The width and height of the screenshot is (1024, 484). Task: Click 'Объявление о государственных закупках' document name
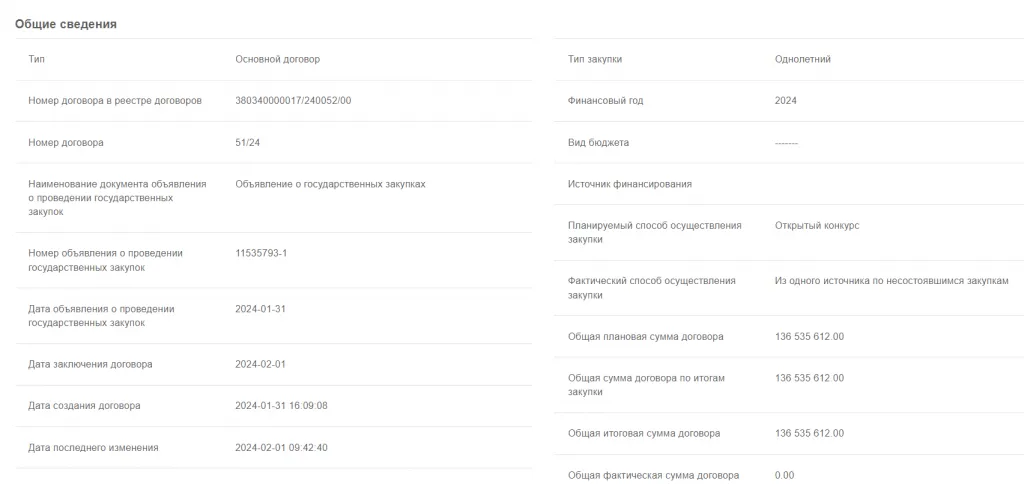click(x=330, y=184)
